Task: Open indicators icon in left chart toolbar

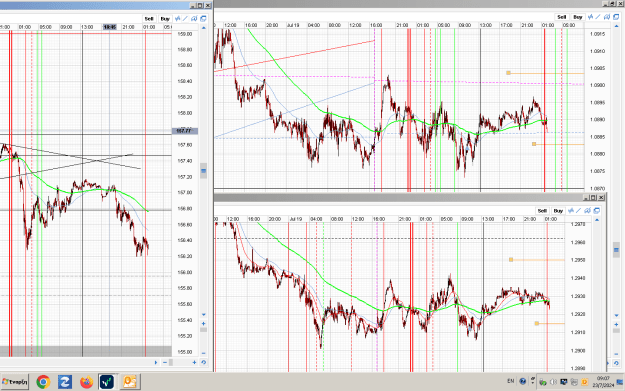Action: 178,19
